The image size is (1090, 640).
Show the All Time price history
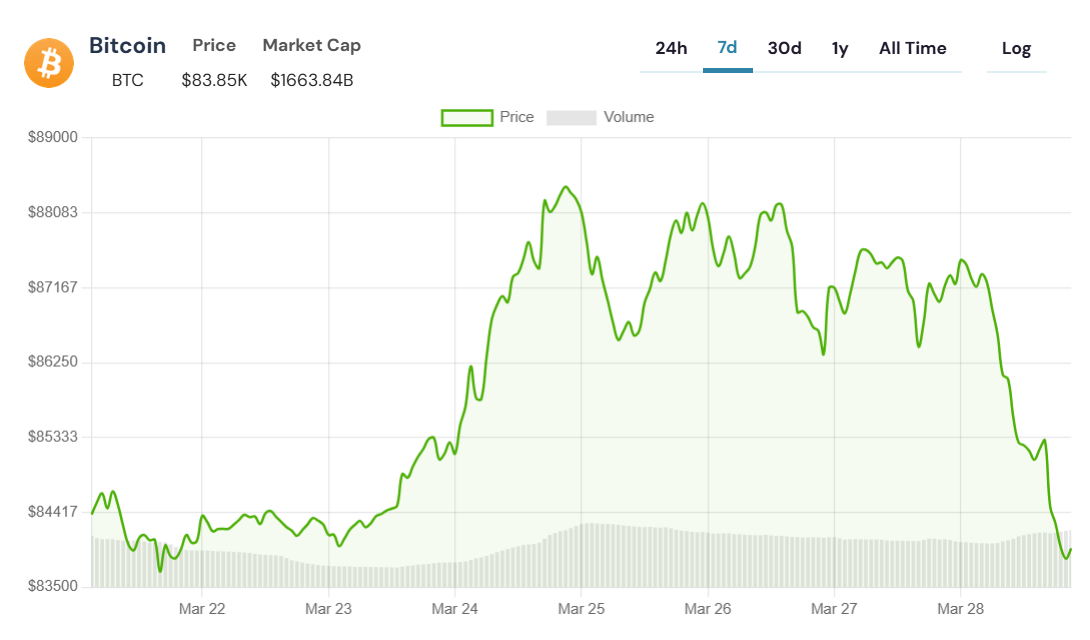point(913,49)
